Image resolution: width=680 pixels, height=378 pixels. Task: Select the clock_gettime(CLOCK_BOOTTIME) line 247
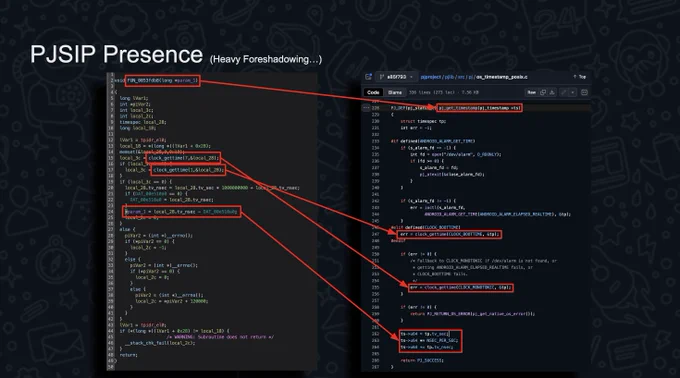(x=449, y=234)
